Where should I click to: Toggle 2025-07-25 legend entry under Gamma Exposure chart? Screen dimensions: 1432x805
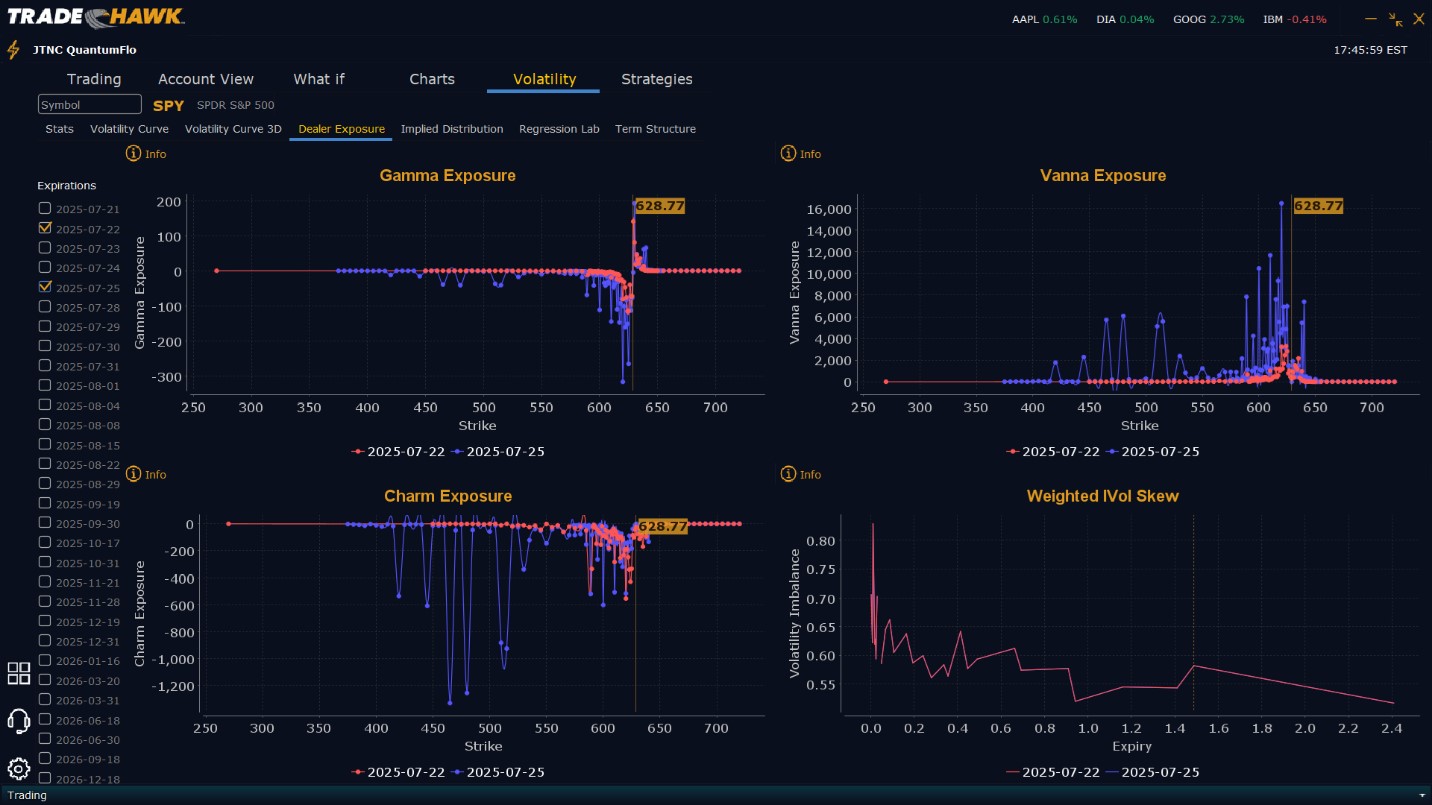(497, 451)
